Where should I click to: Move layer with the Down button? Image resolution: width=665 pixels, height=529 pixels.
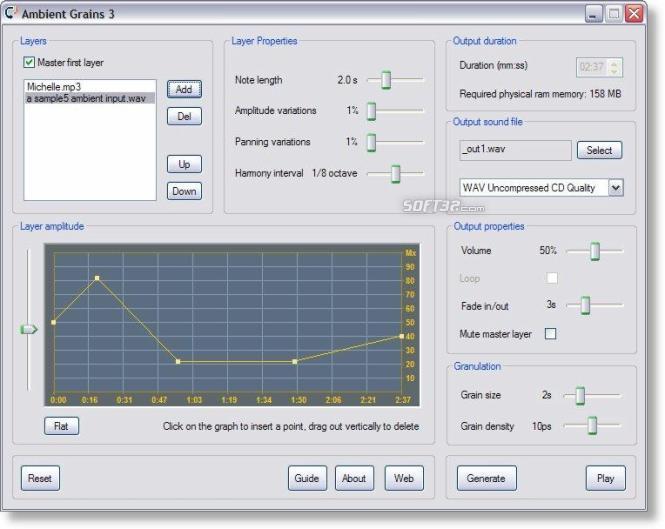(184, 191)
